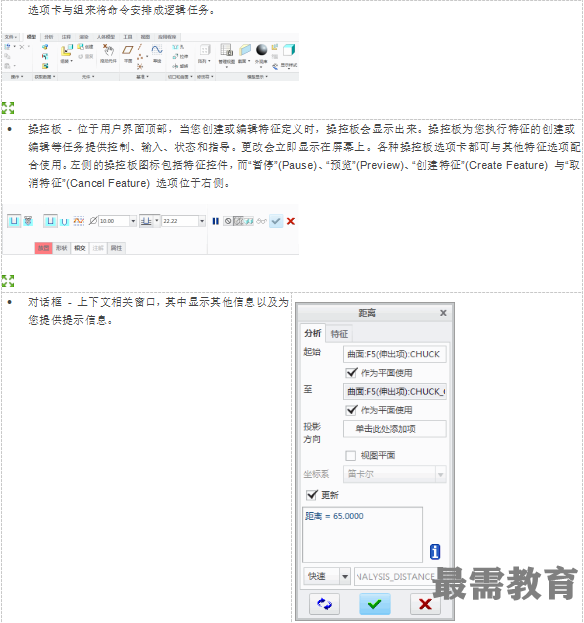Open the 形状 dashboard tab
This screenshot has width=584, height=623.
pyautogui.click(x=62, y=248)
